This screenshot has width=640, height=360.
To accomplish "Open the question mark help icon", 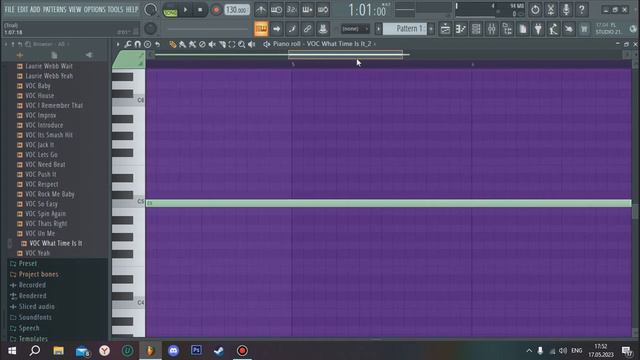I will [x=582, y=9].
